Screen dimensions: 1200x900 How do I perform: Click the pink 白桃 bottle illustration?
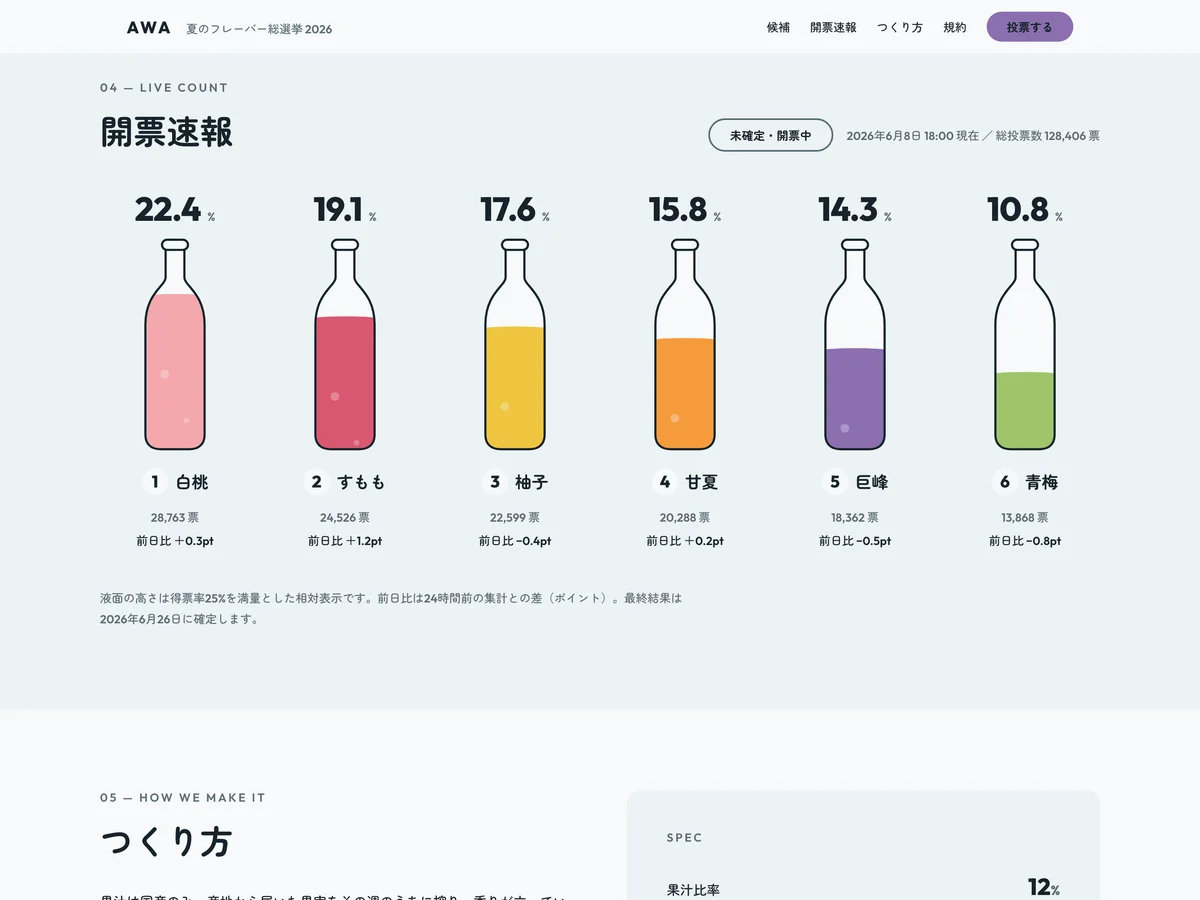pyautogui.click(x=175, y=345)
